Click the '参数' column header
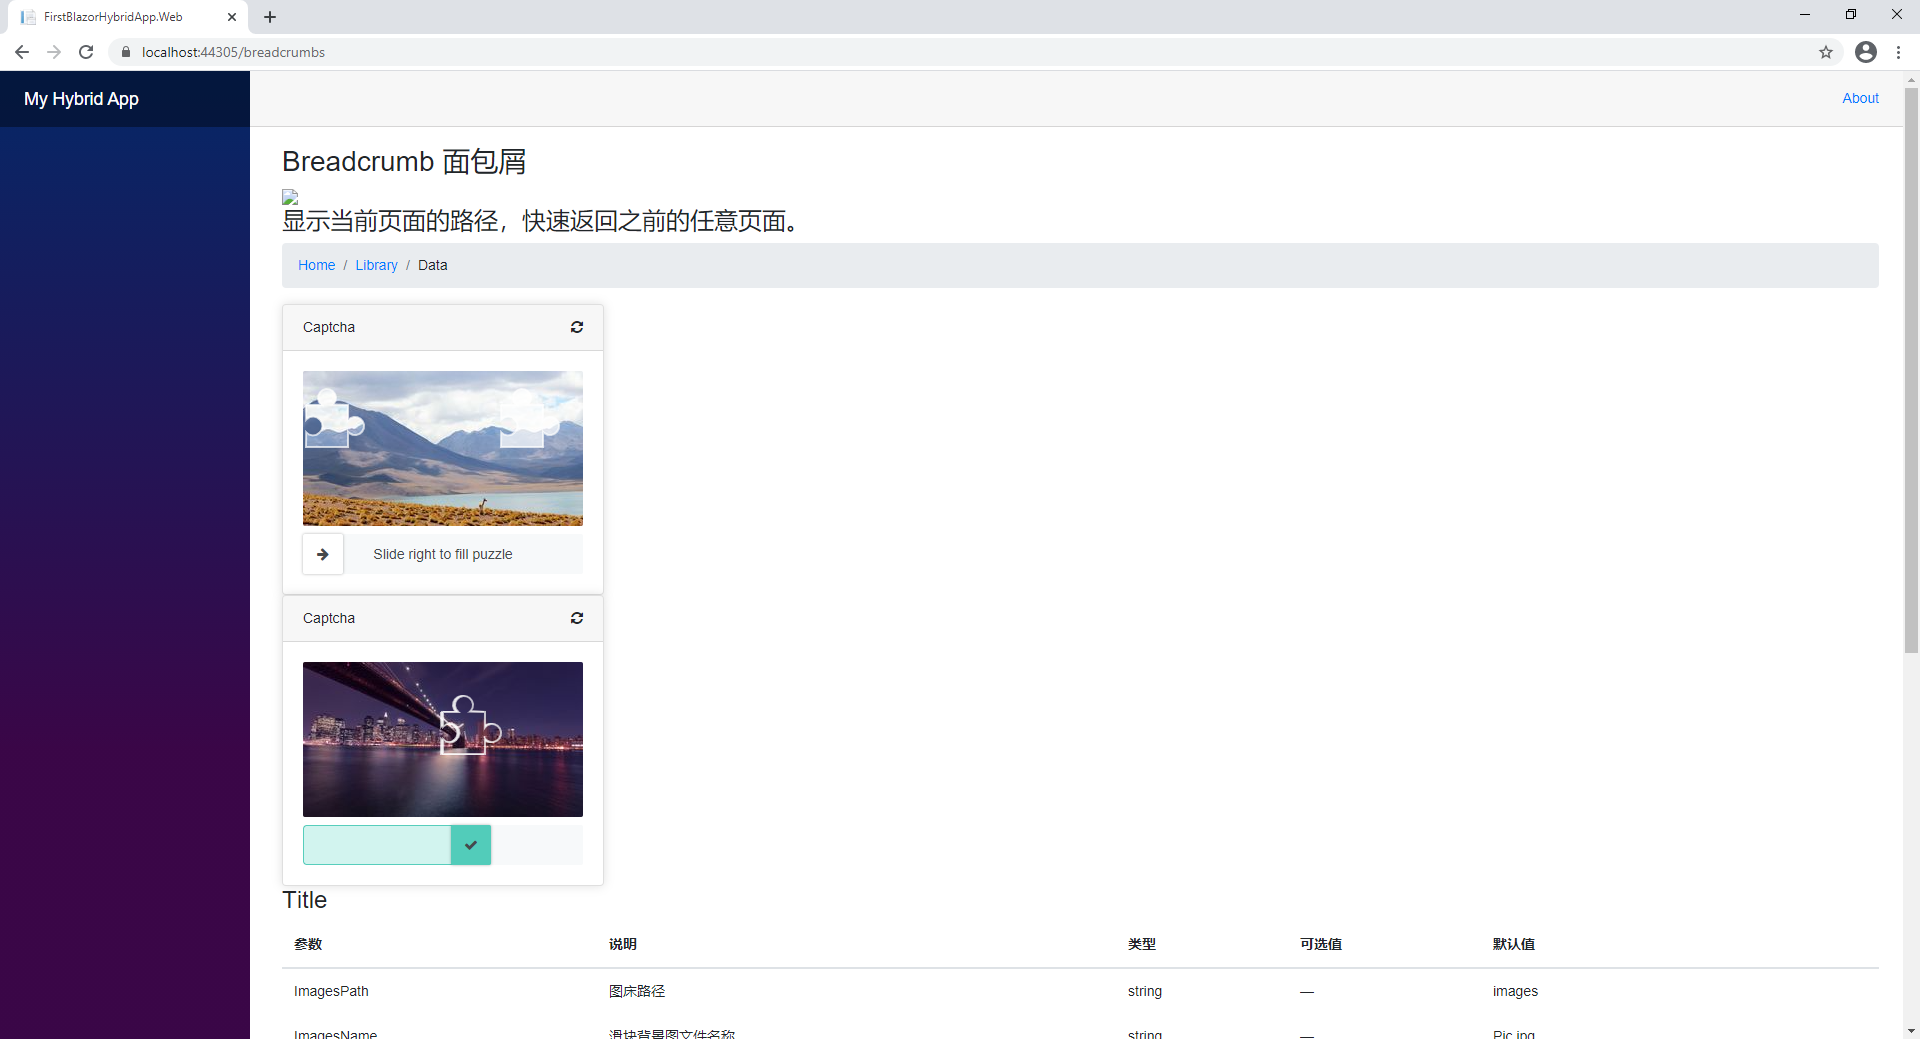 308,944
